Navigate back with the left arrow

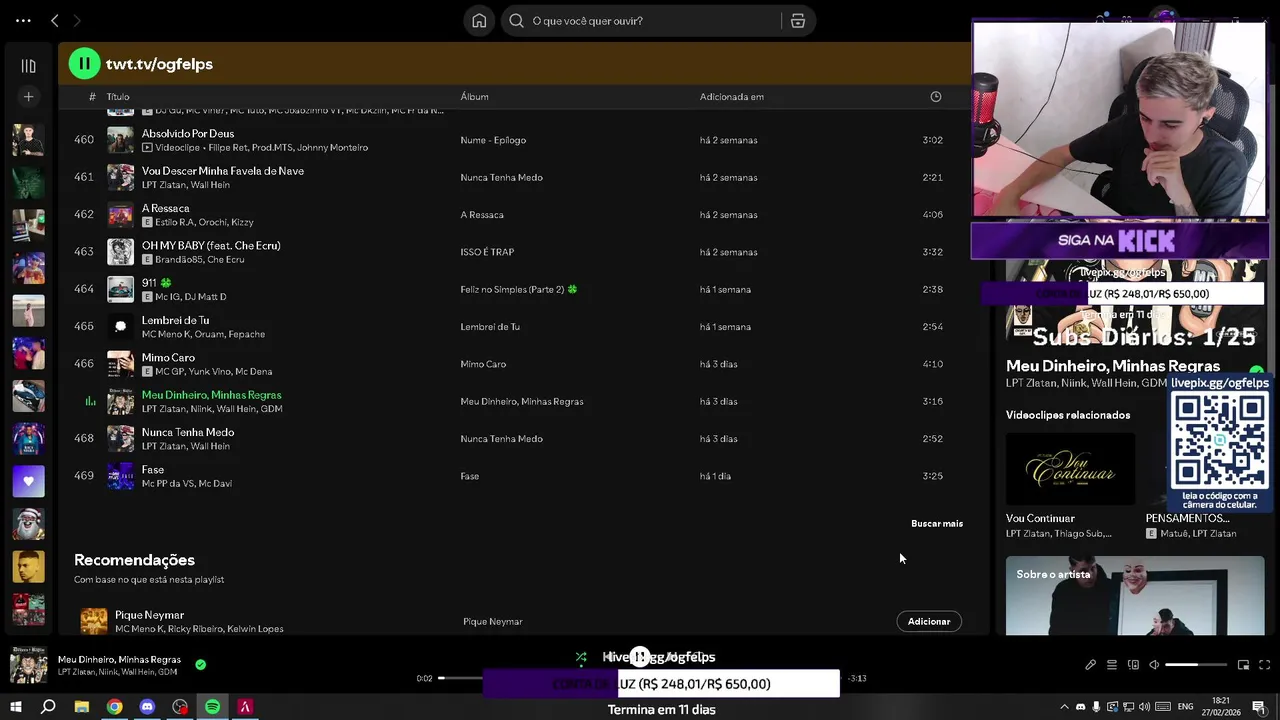click(x=55, y=21)
